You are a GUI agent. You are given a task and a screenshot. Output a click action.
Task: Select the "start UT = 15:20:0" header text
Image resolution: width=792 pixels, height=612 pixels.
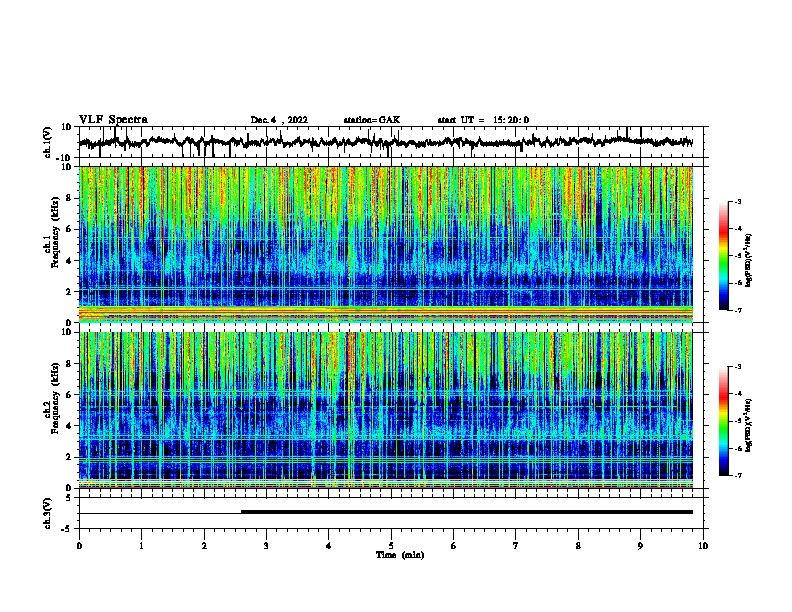click(x=483, y=120)
